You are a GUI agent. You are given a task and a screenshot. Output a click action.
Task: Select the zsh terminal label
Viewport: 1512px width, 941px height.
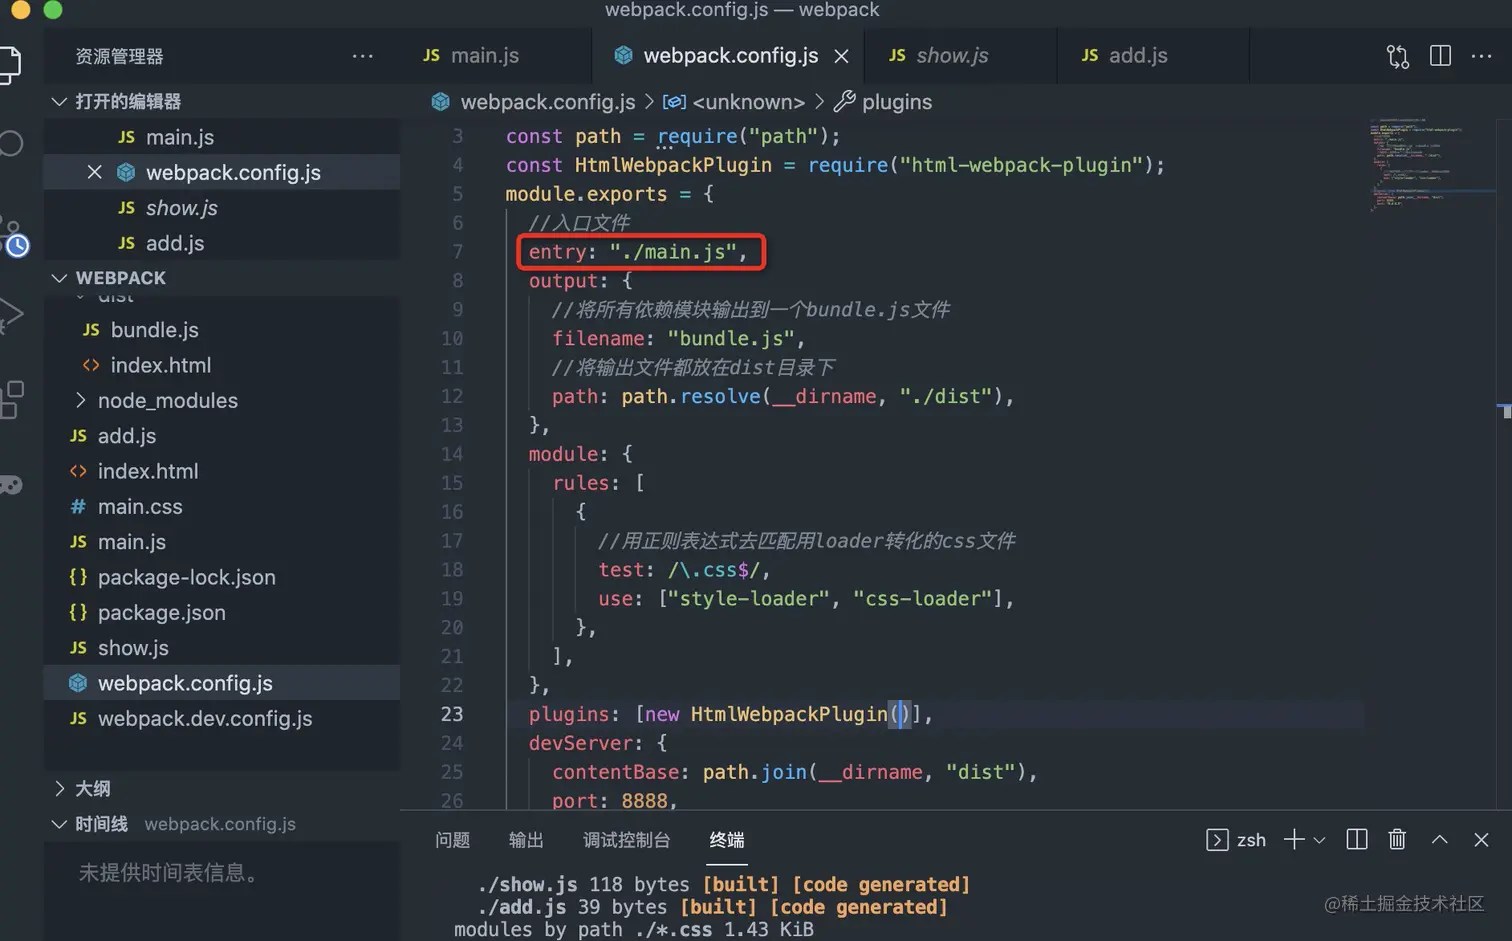pos(1236,840)
